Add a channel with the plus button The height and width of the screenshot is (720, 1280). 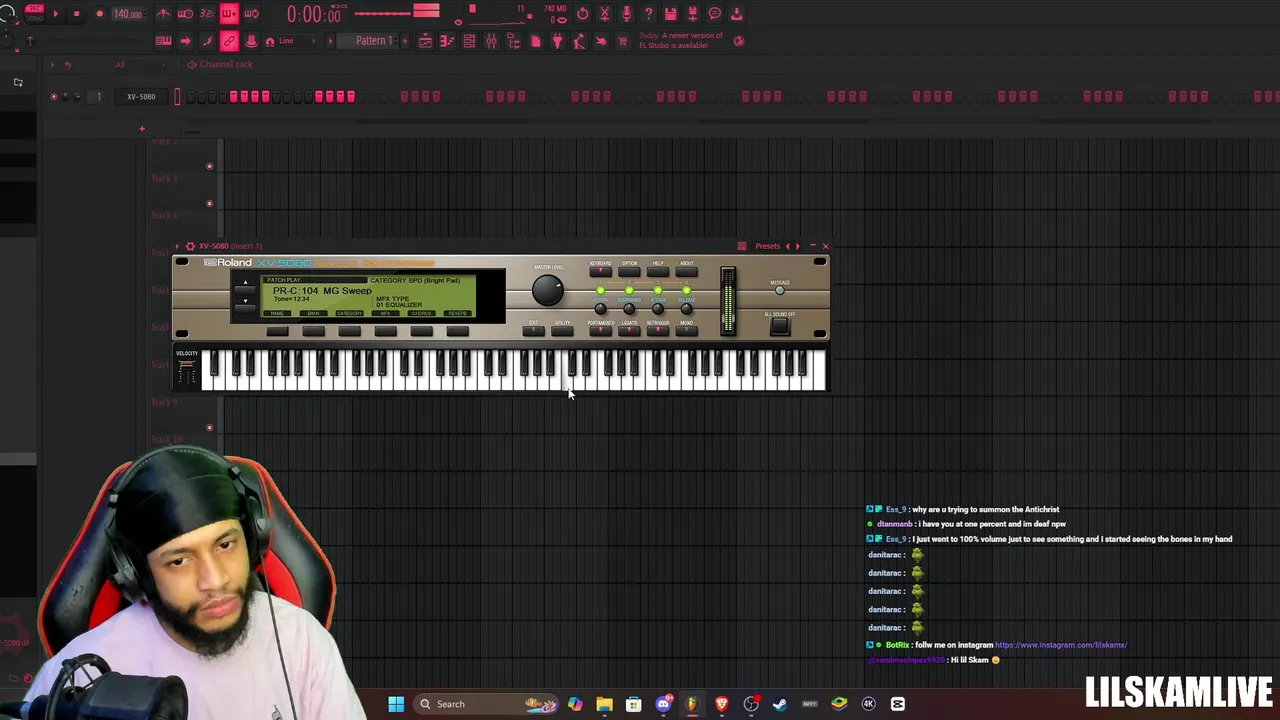pos(142,128)
